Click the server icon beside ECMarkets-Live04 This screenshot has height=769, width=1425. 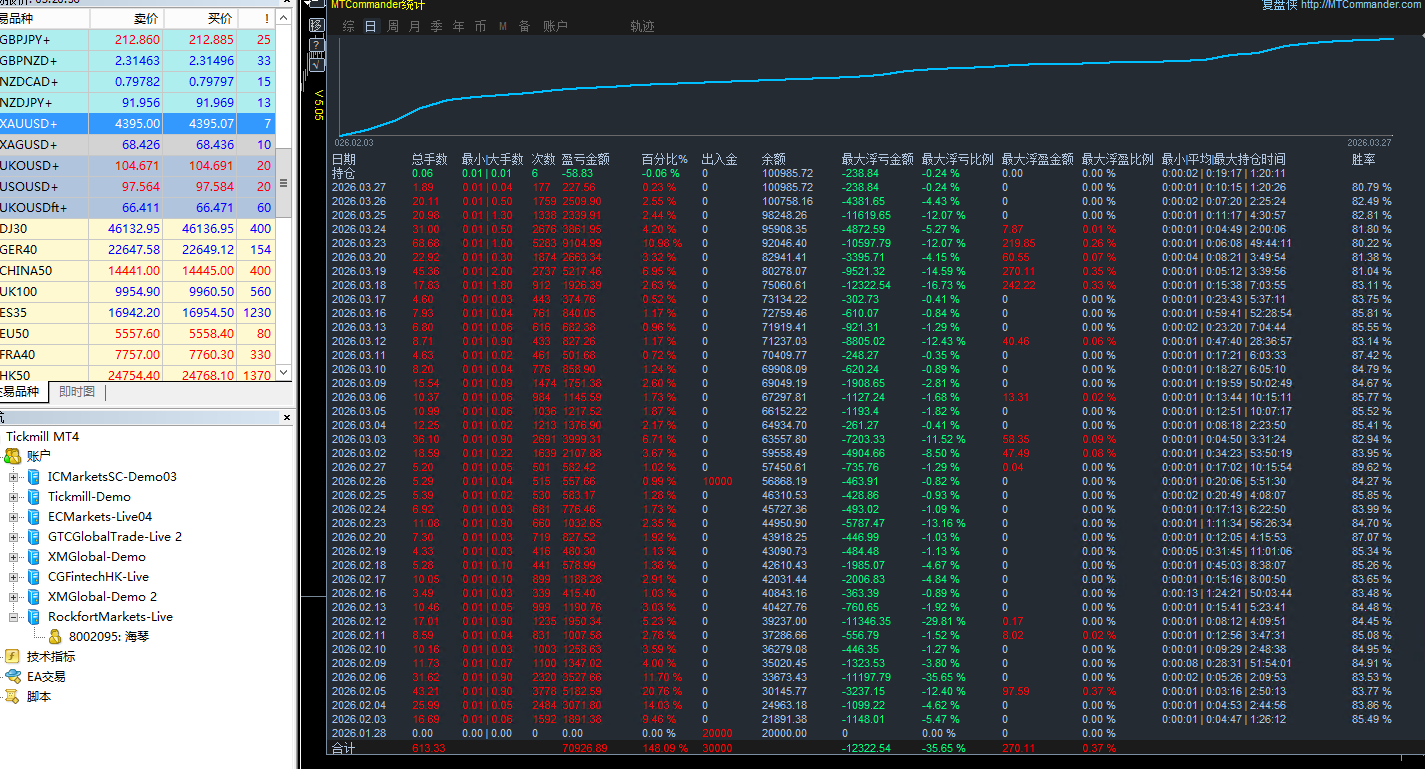[x=33, y=517]
